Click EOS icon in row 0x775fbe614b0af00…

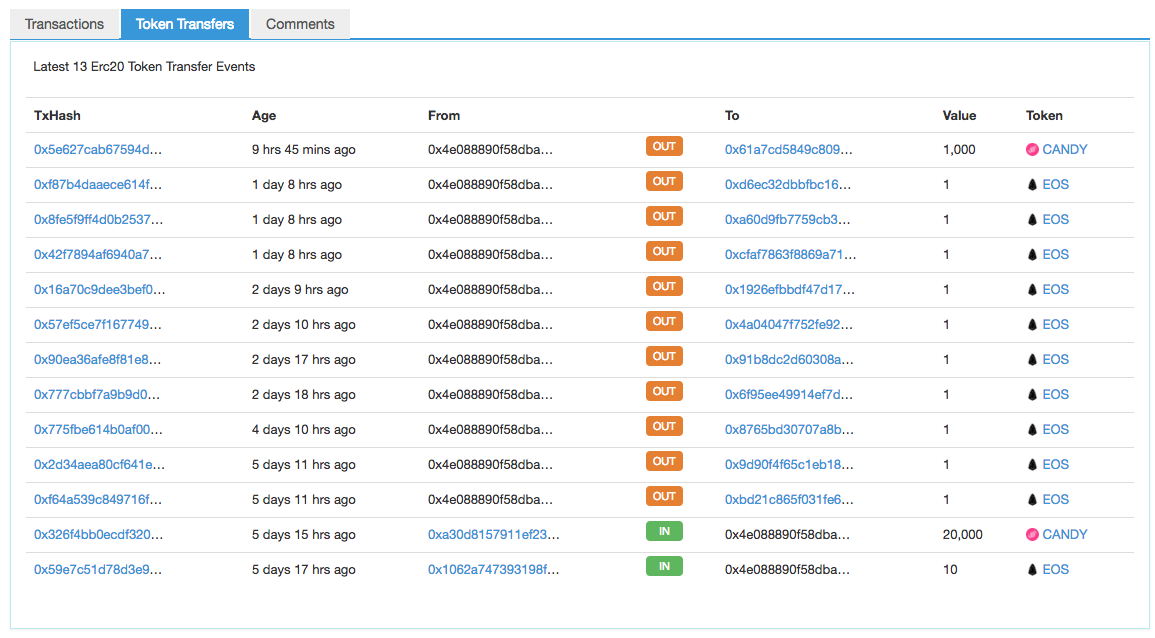click(x=1032, y=430)
